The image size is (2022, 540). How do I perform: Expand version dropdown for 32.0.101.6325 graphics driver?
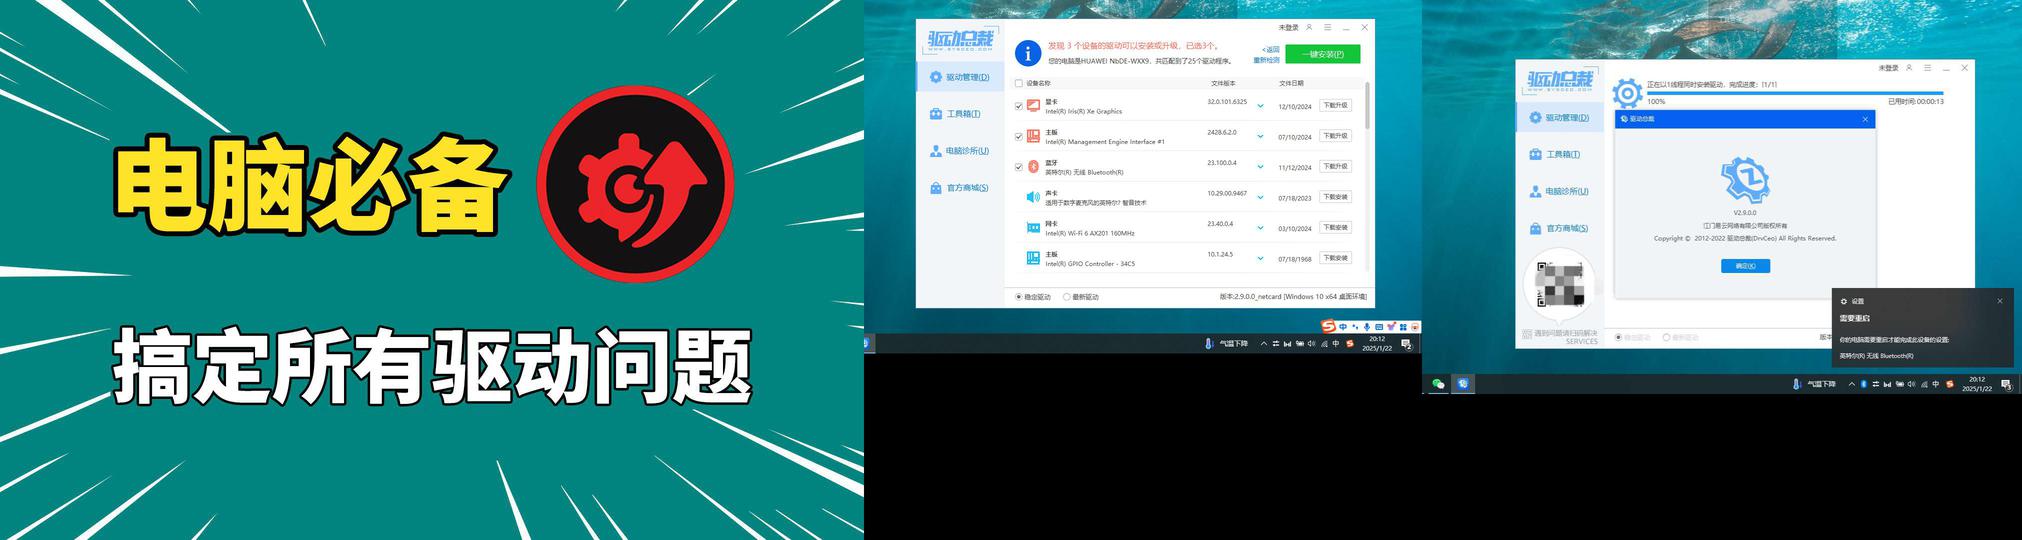(1260, 106)
